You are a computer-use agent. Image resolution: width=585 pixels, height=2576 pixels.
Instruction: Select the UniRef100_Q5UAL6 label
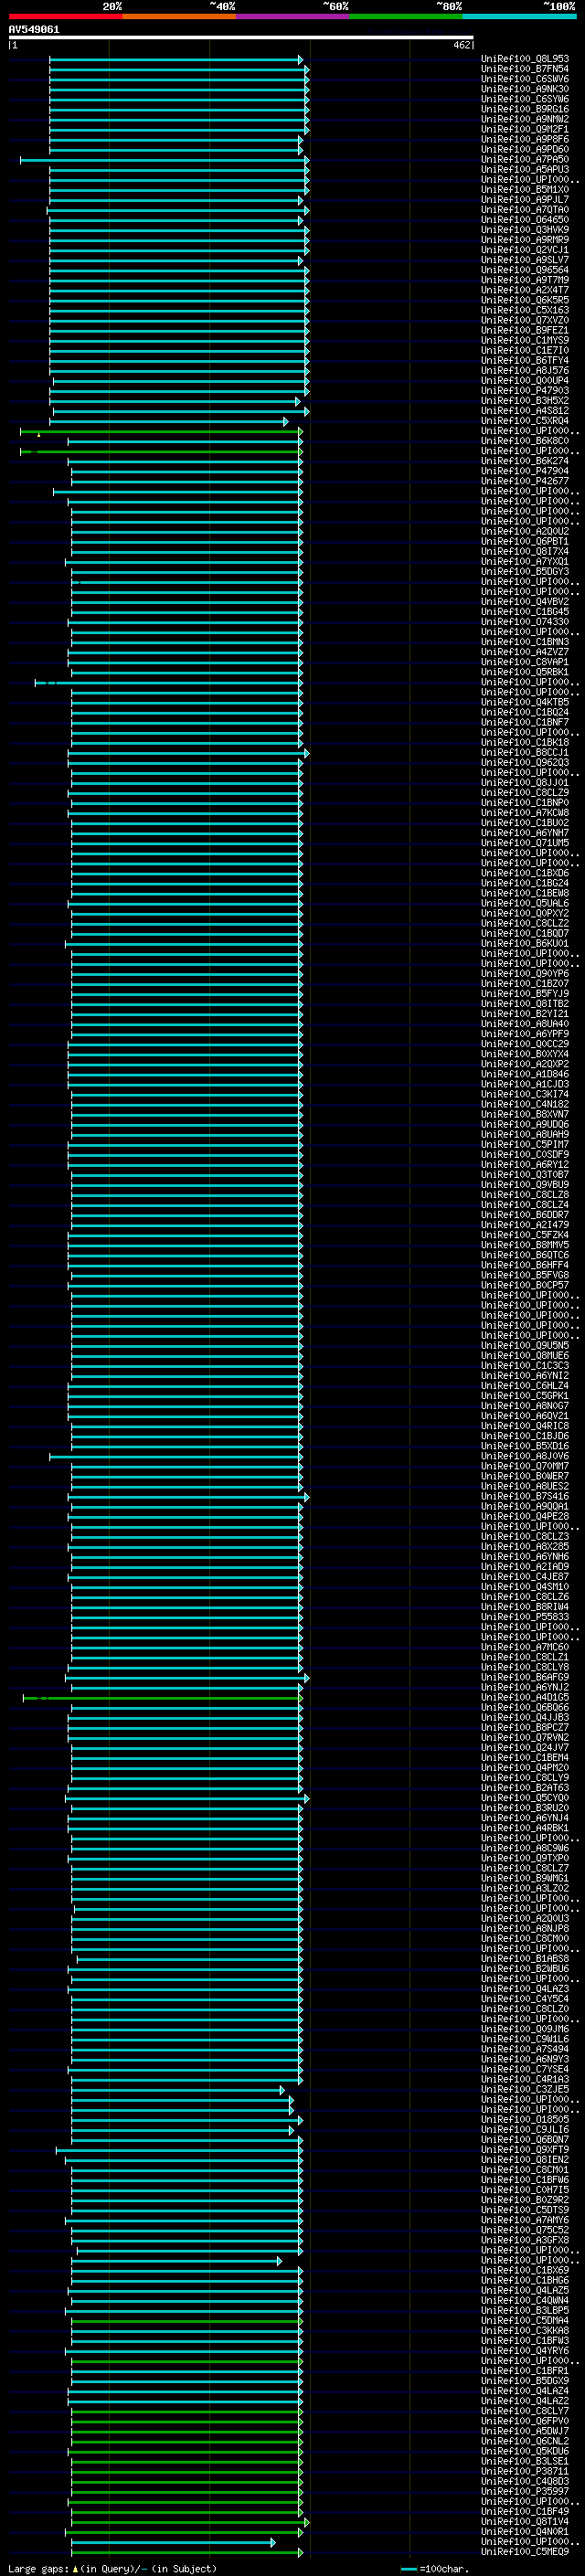click(524, 903)
